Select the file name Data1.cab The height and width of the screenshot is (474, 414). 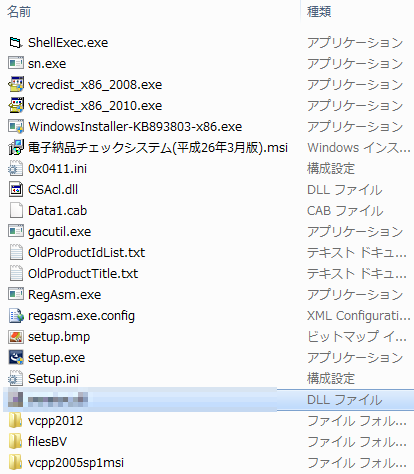pyautogui.click(x=57, y=211)
